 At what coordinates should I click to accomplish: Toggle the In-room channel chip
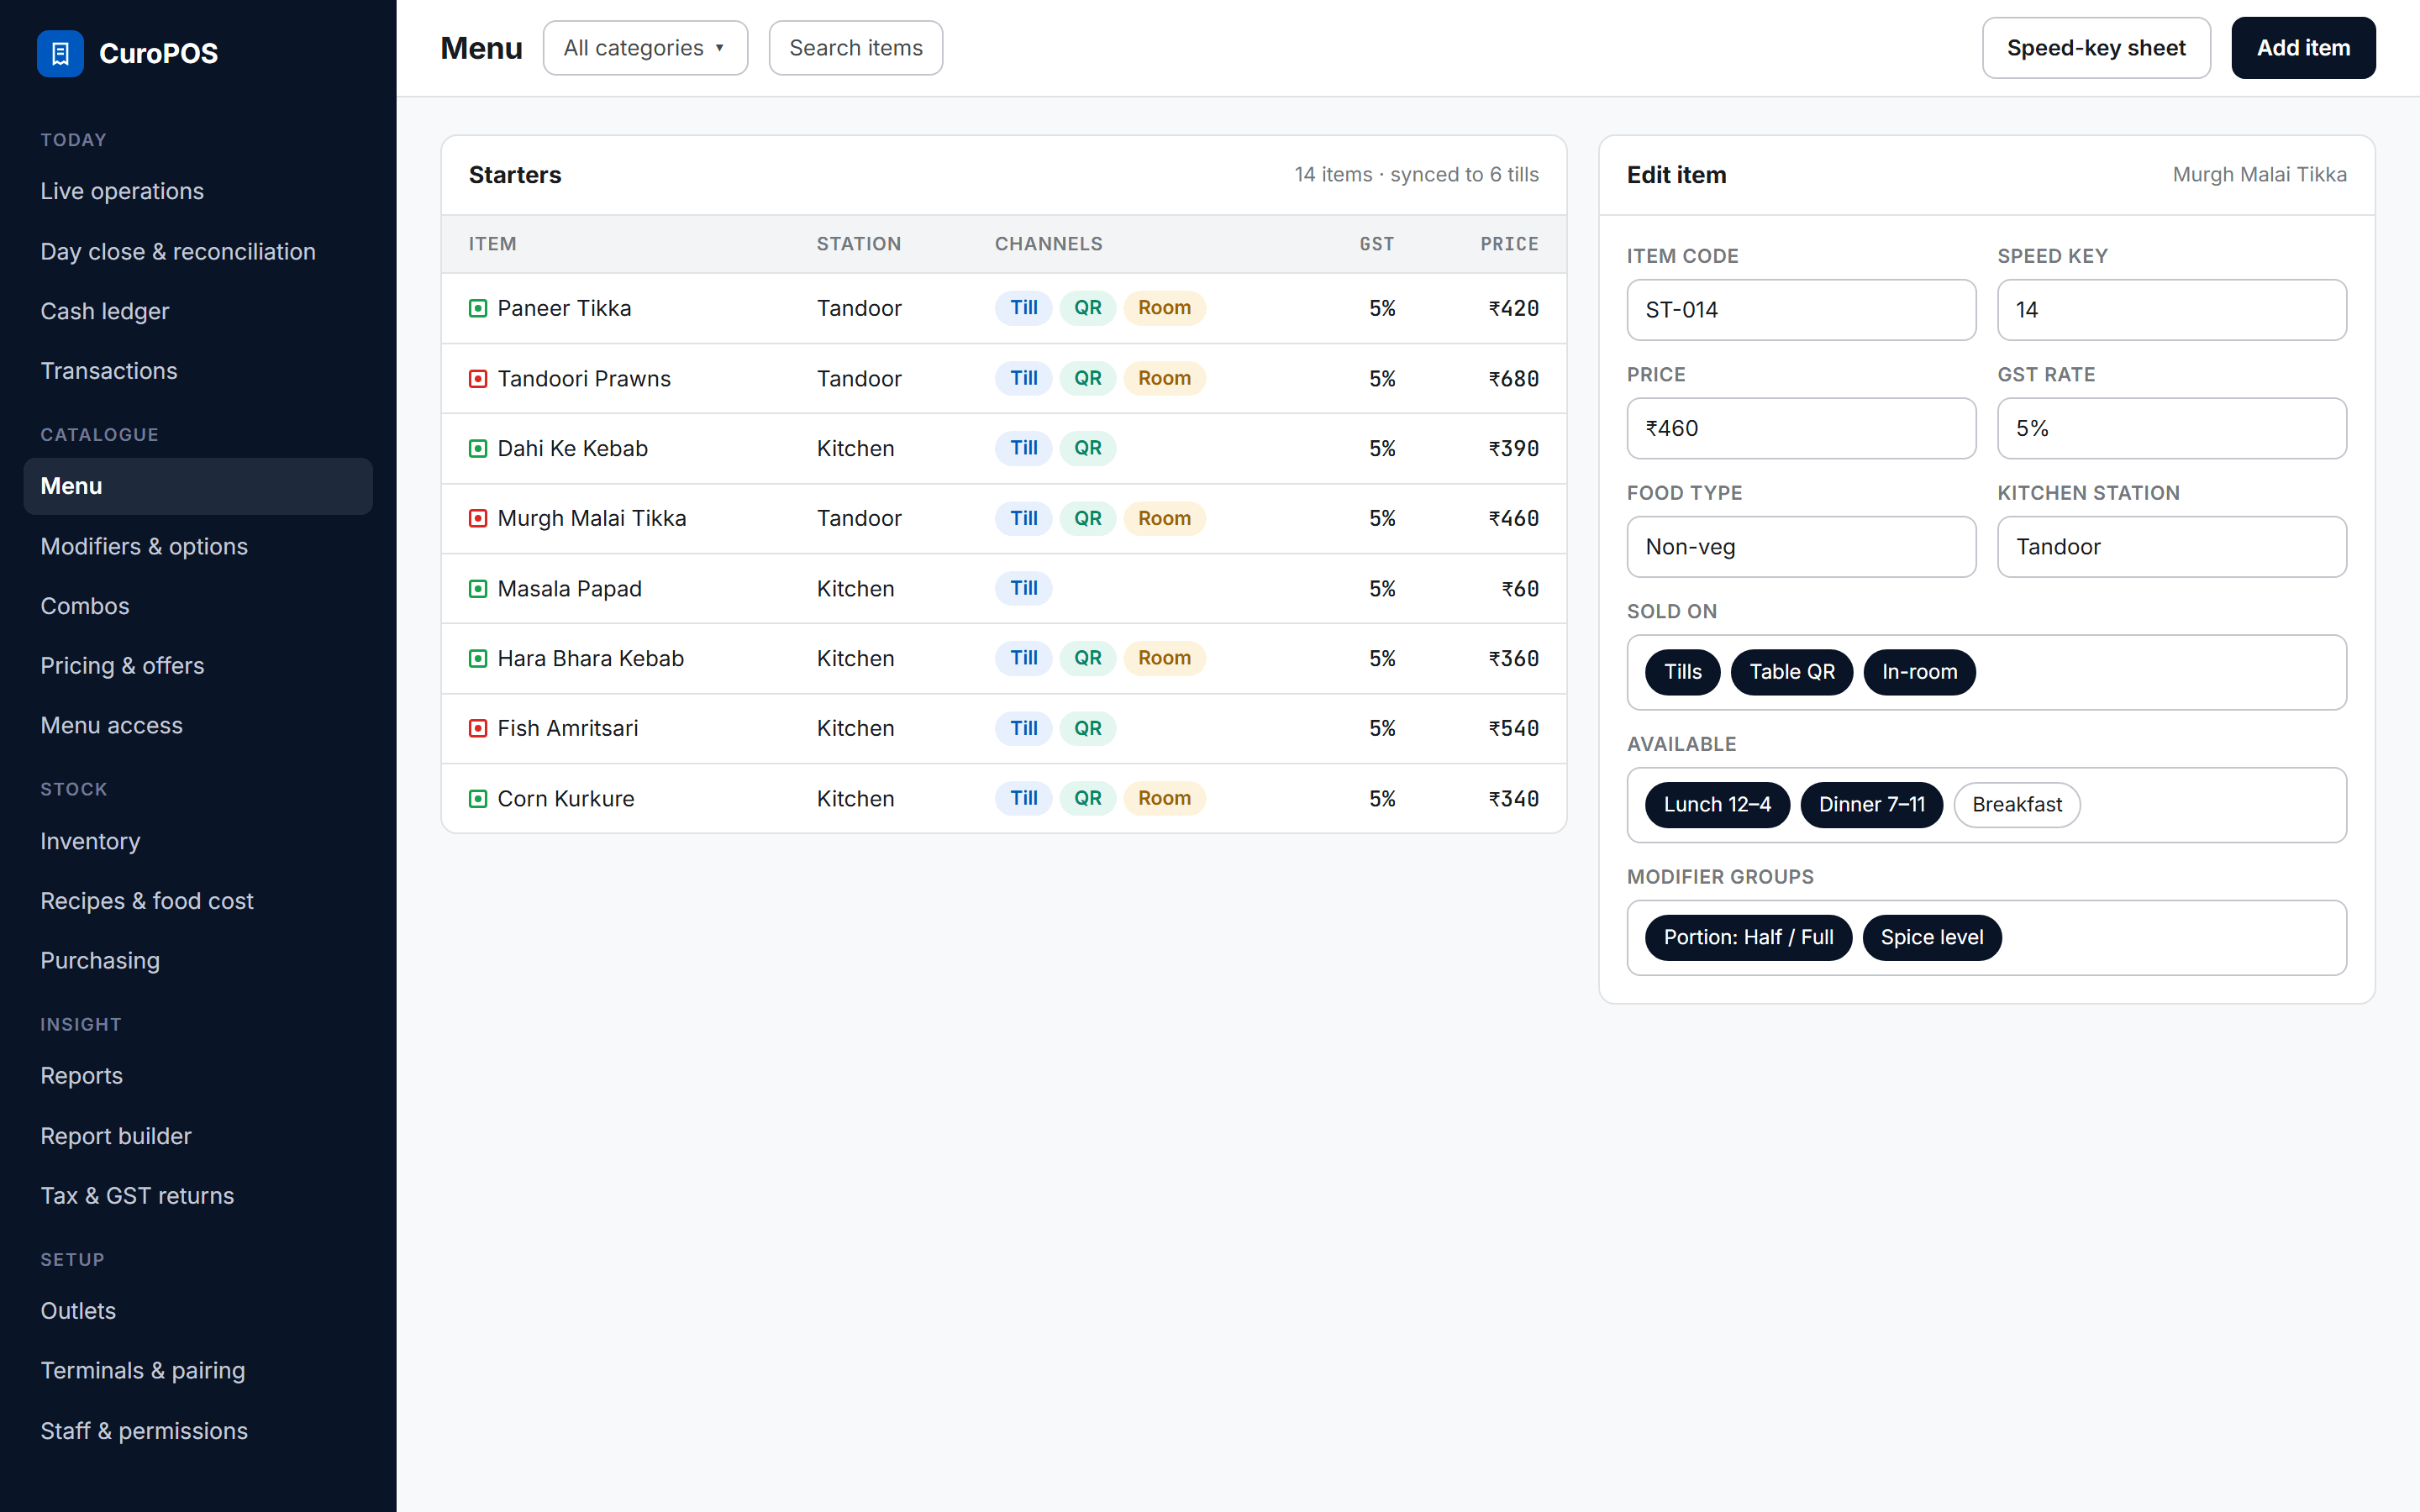(1919, 672)
